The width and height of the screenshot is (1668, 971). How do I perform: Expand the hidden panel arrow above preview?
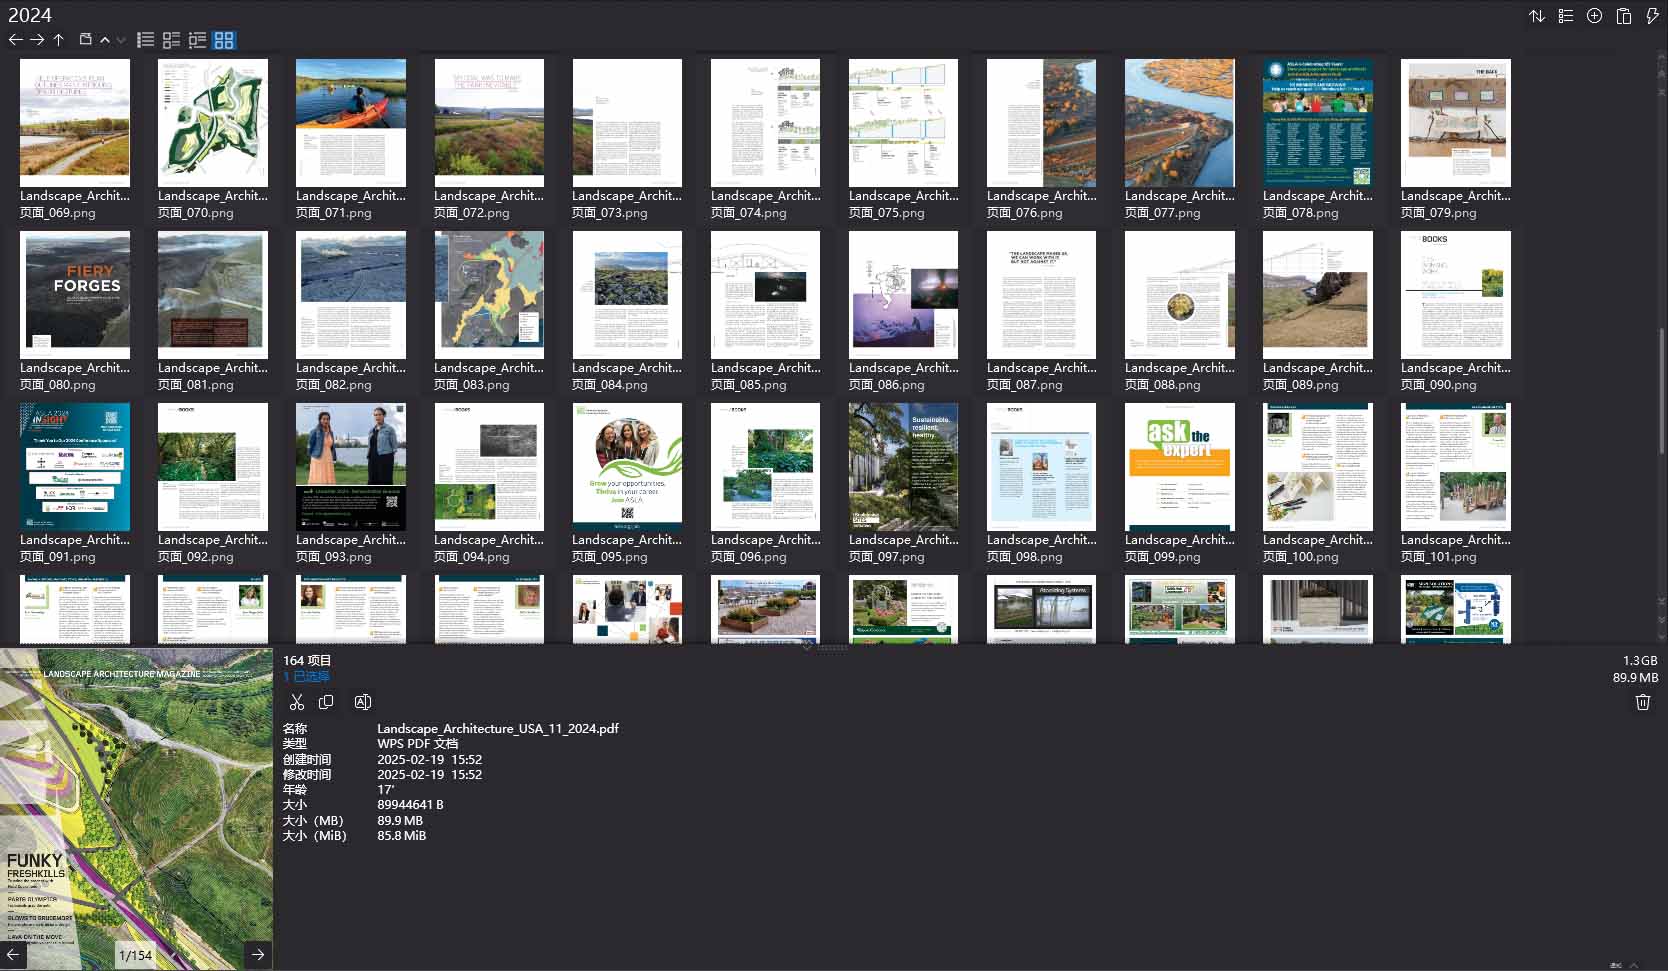click(x=807, y=647)
